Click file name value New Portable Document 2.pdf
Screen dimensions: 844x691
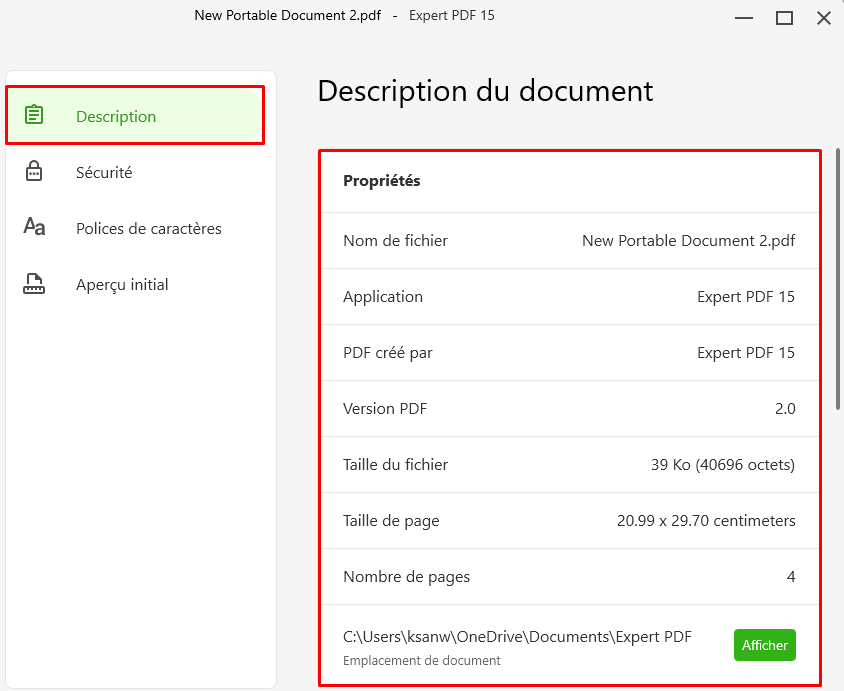[688, 241]
